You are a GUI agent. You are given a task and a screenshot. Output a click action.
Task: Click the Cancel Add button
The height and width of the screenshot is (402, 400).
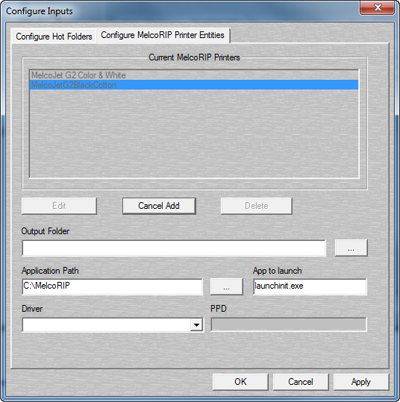159,206
